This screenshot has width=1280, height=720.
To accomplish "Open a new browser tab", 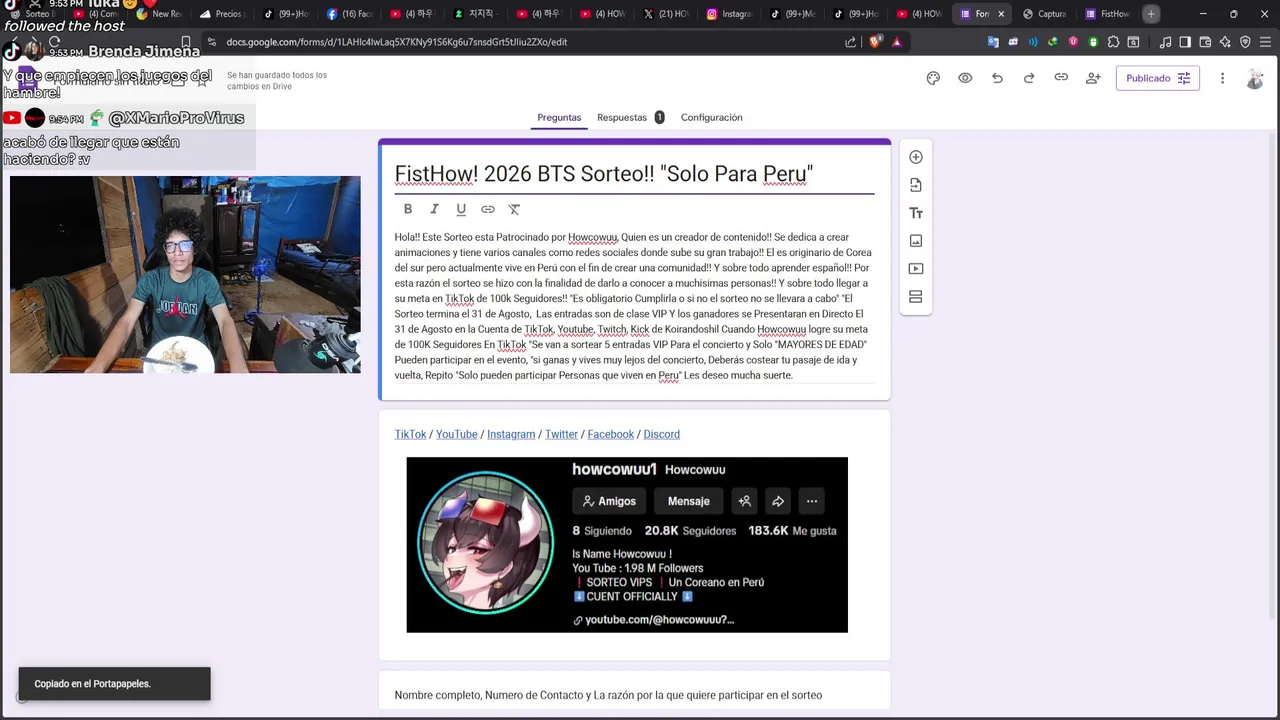I will tap(1151, 14).
